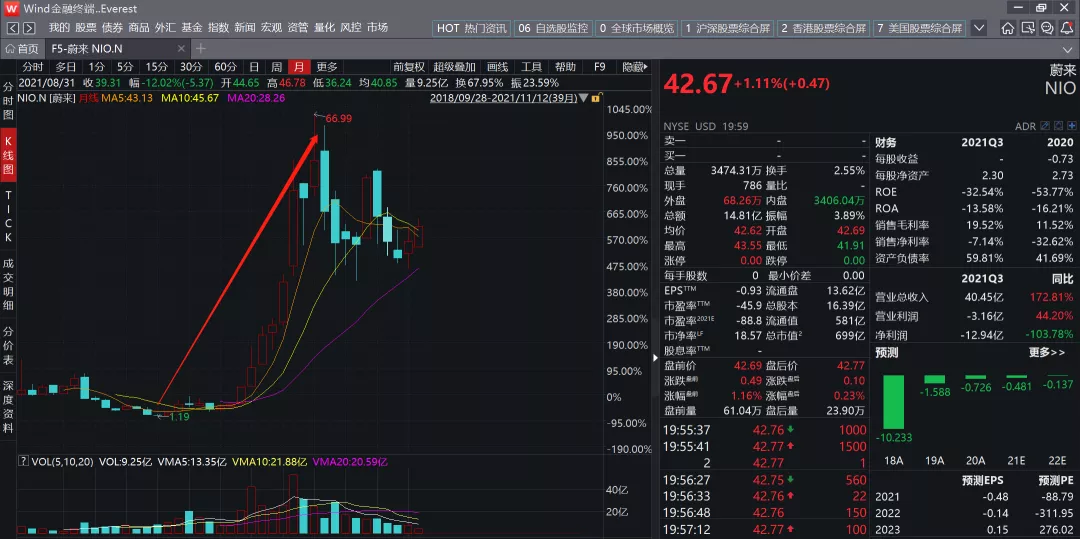Open the 前复权 adjustment dropdown
This screenshot has width=1080, height=539.
point(409,67)
